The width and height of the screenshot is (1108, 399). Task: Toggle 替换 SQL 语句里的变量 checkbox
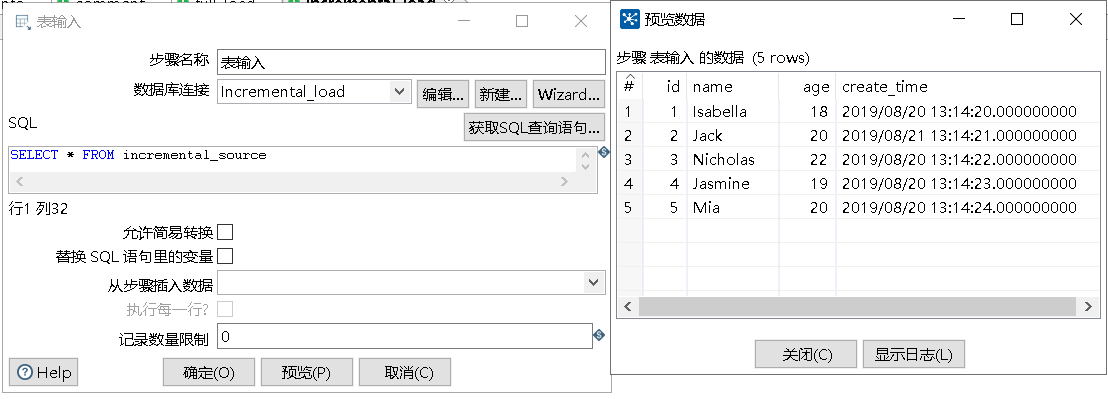tap(225, 256)
